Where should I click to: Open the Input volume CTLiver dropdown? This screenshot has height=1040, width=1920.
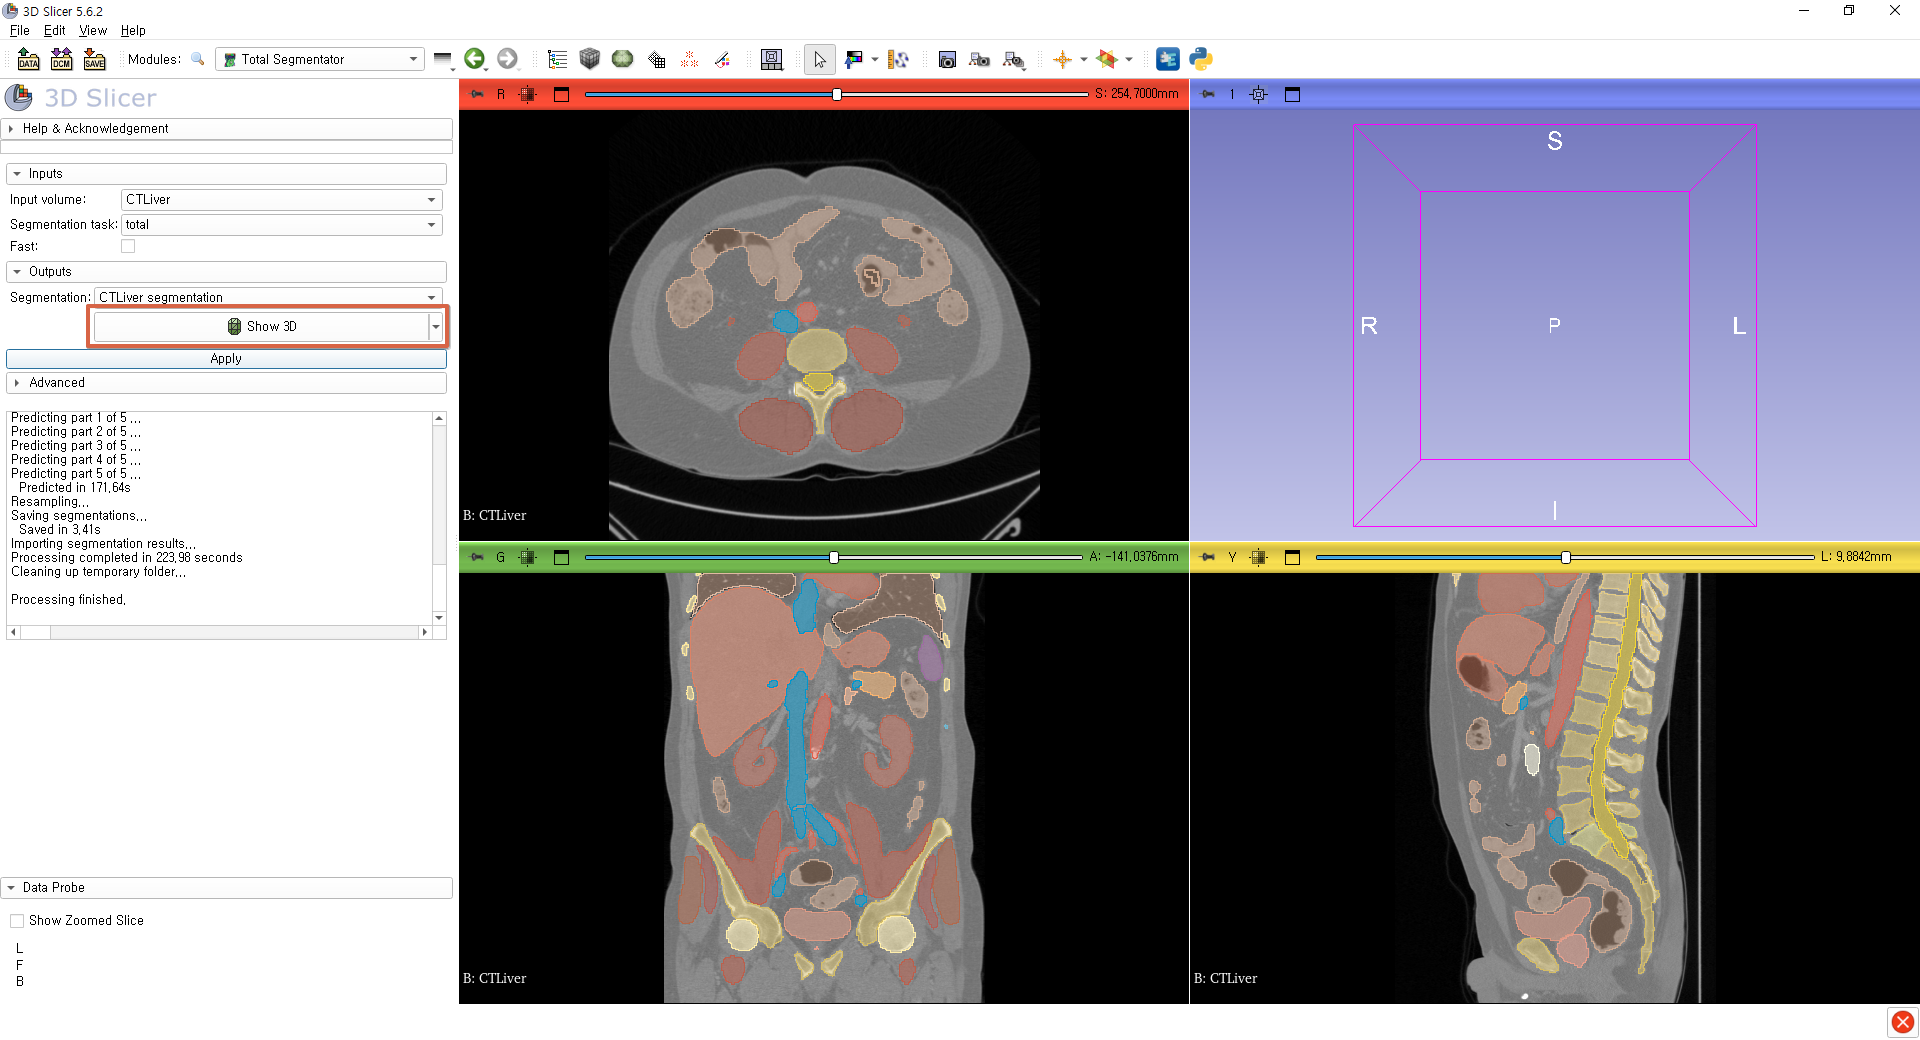(282, 200)
